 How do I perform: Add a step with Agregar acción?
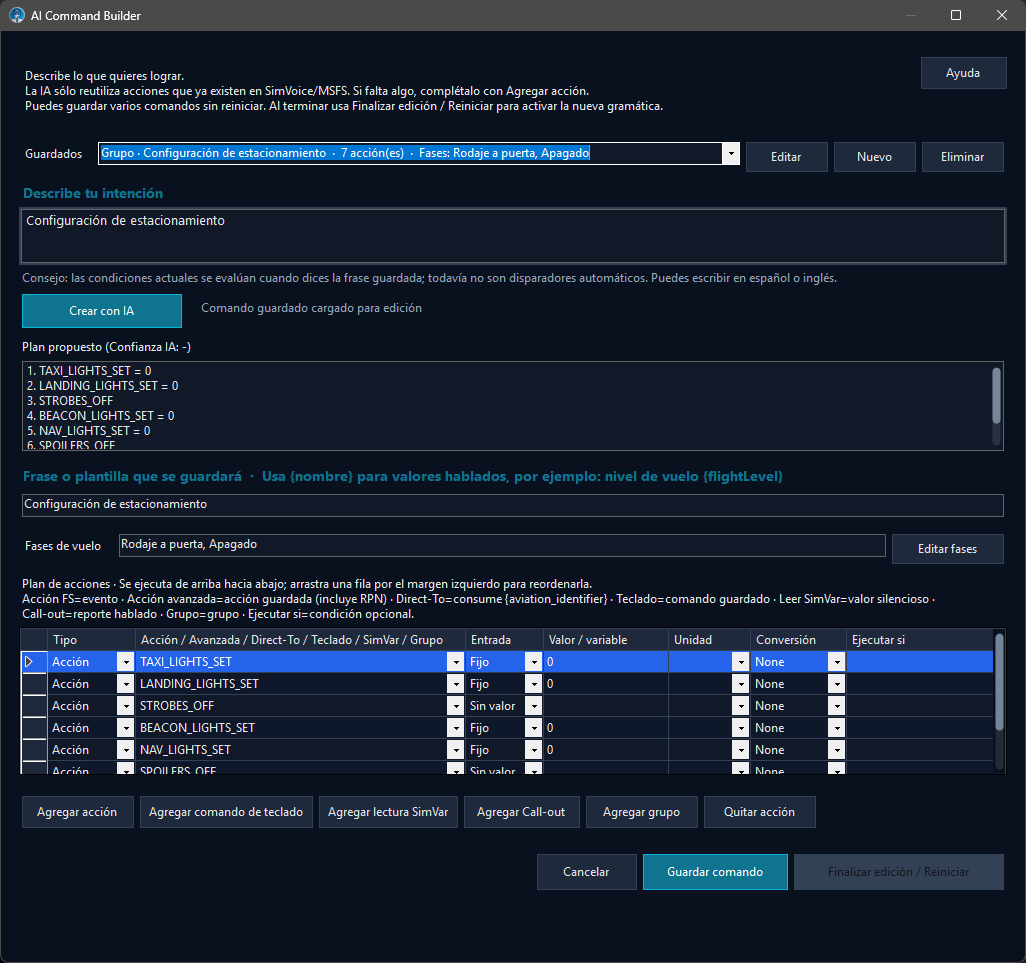[x=77, y=812]
